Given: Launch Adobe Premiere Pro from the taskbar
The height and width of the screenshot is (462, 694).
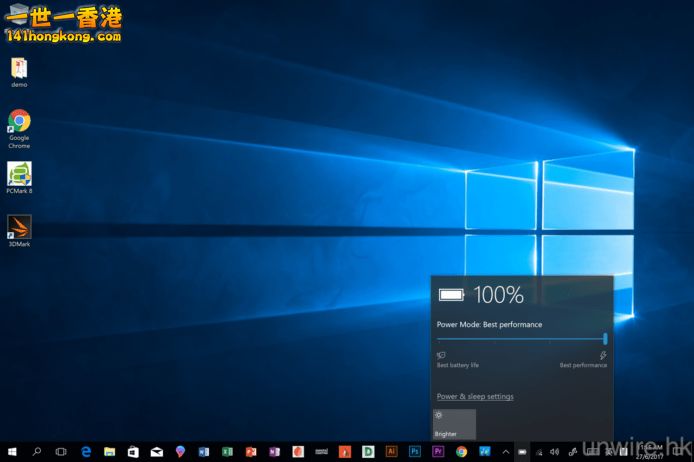Looking at the screenshot, I should [438, 451].
